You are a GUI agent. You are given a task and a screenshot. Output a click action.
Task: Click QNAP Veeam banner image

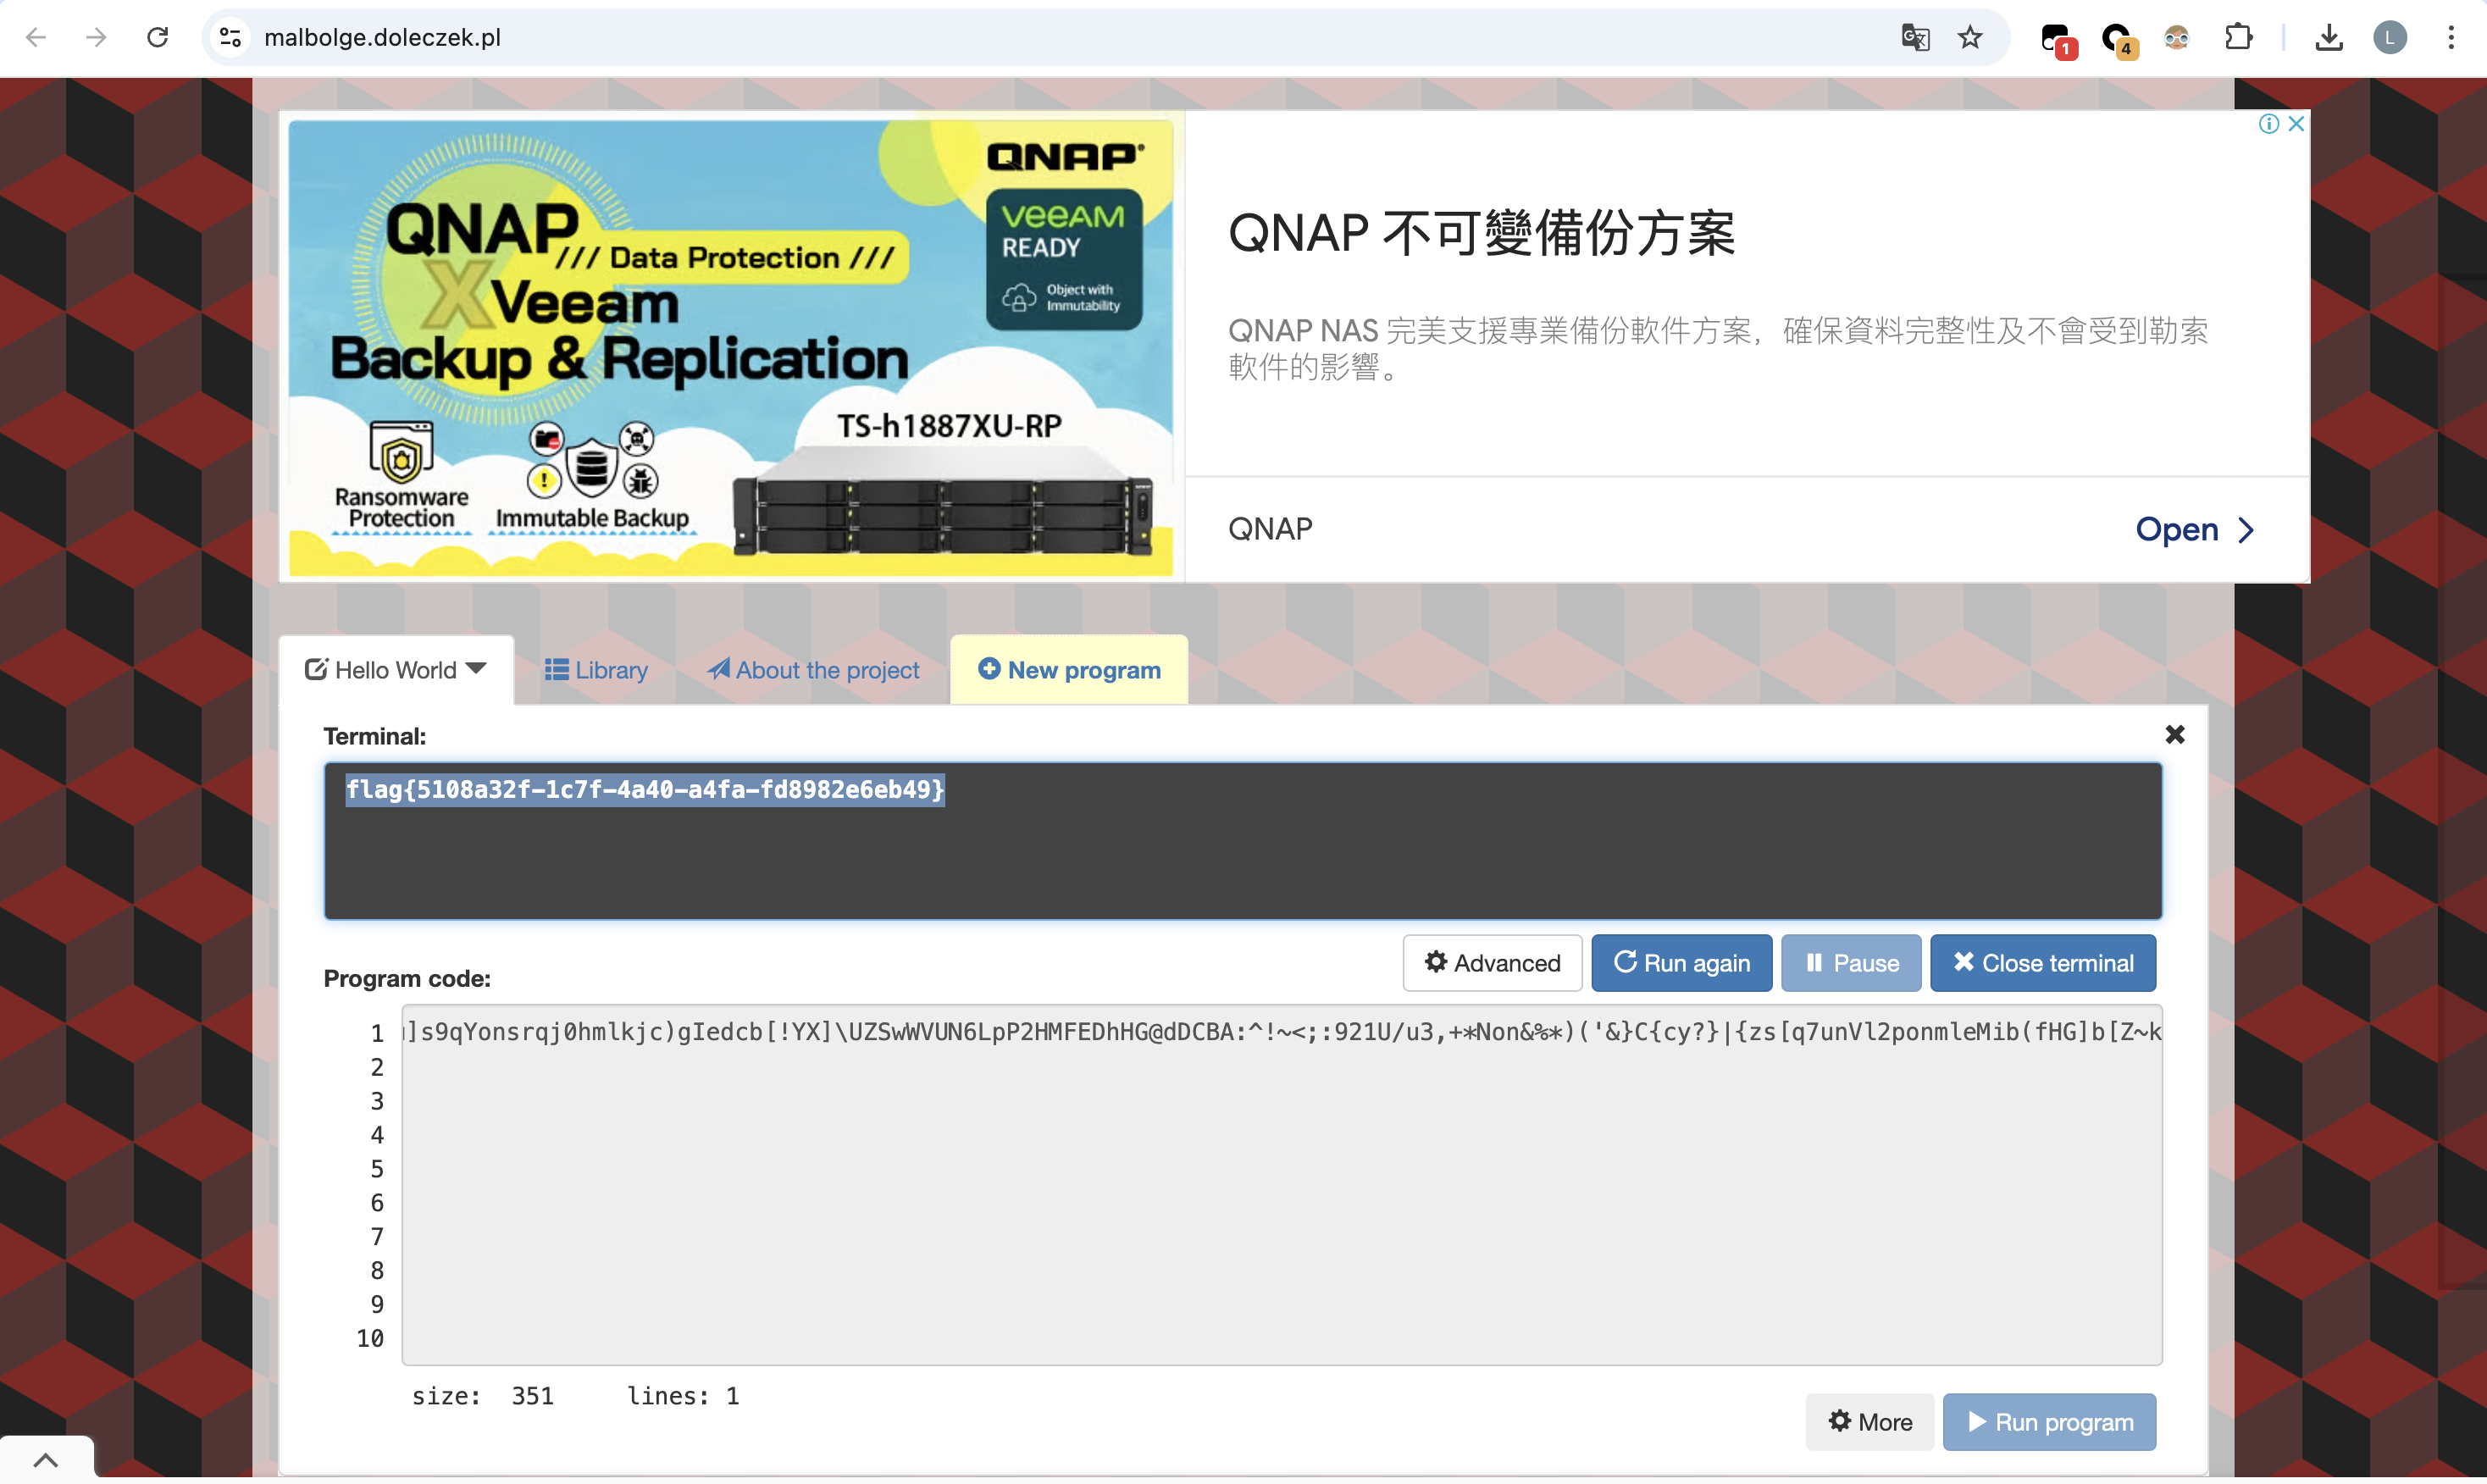point(731,347)
